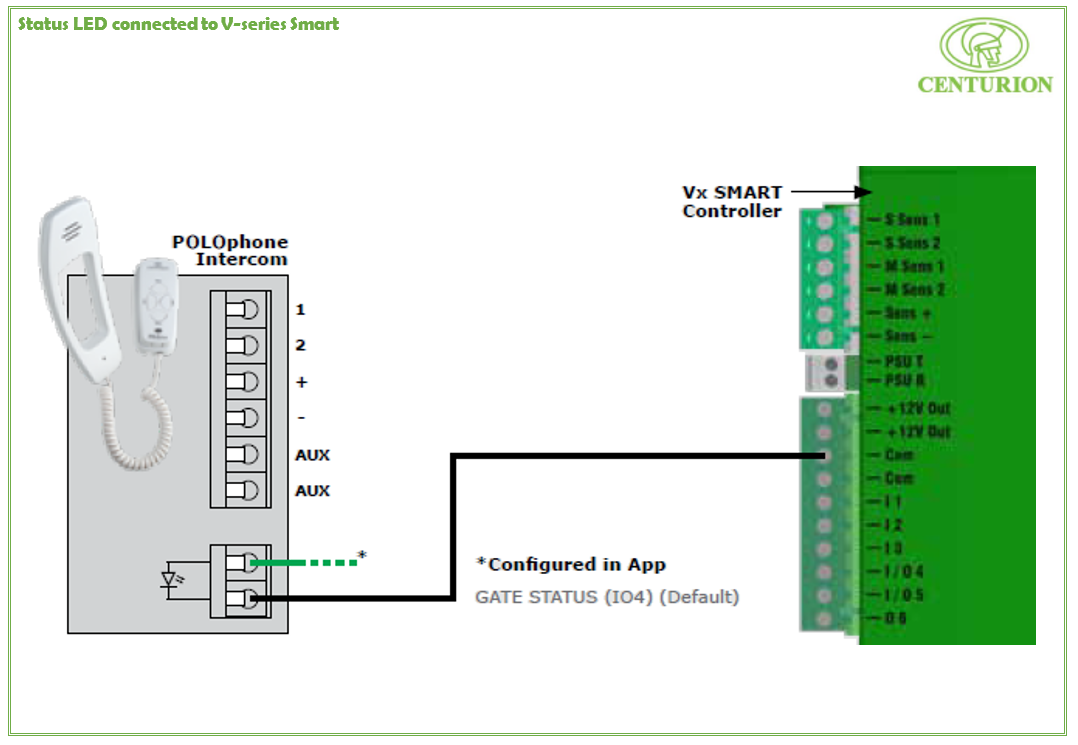The width and height of the screenshot is (1078, 745).
Task: Click the 'S Sens 1' controller label
Action: point(912,219)
